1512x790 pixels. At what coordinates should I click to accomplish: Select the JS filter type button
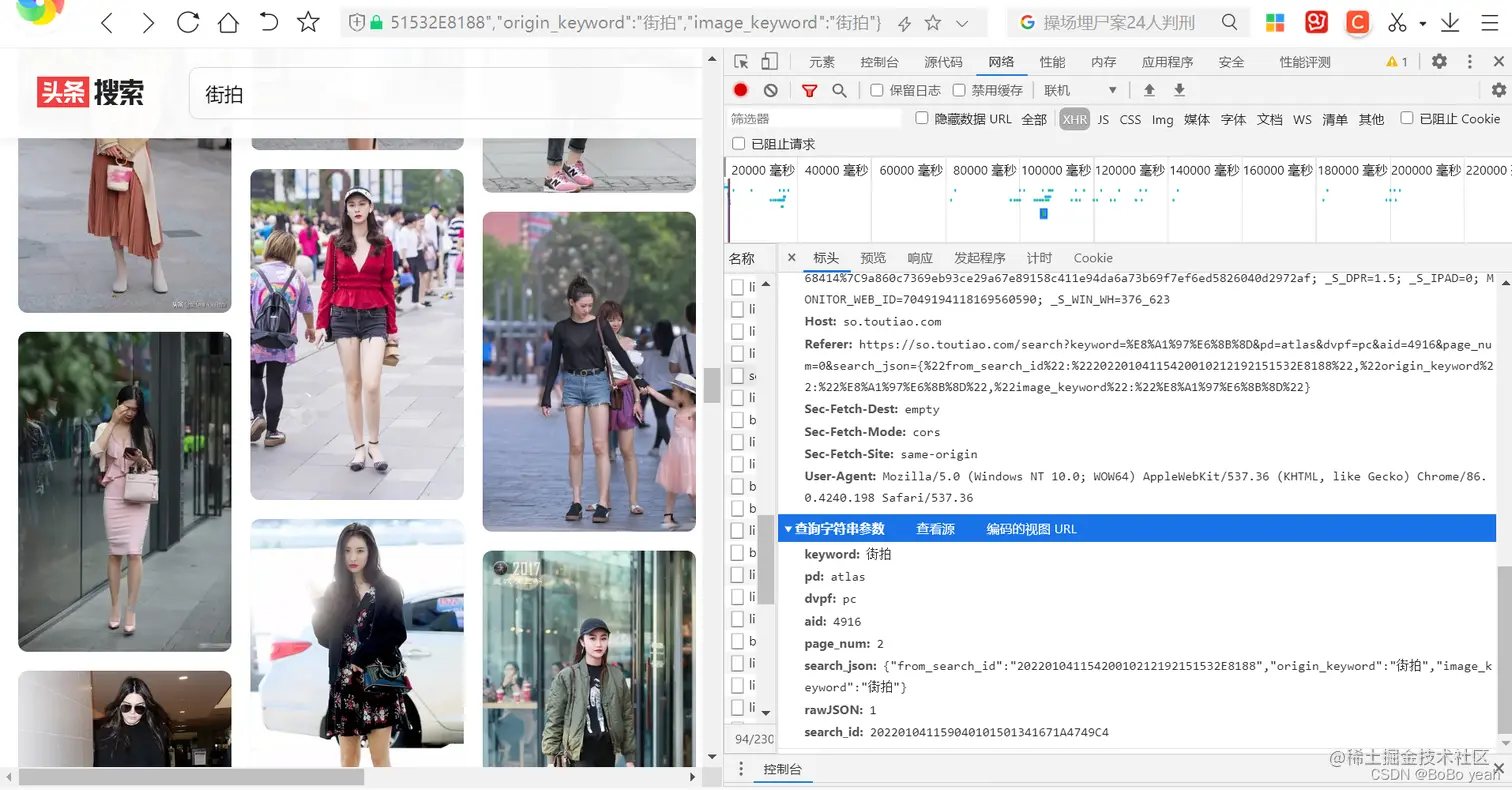pyautogui.click(x=1103, y=119)
